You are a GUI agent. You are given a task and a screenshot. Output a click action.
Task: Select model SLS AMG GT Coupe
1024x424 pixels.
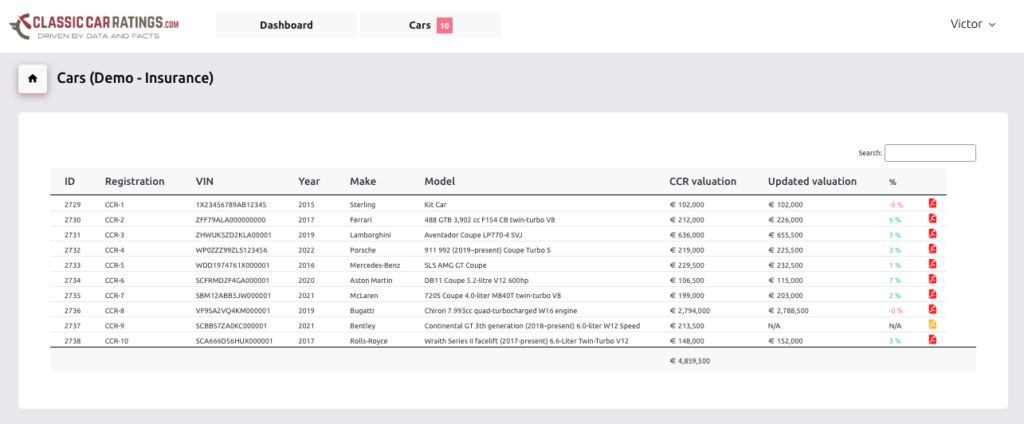click(455, 265)
